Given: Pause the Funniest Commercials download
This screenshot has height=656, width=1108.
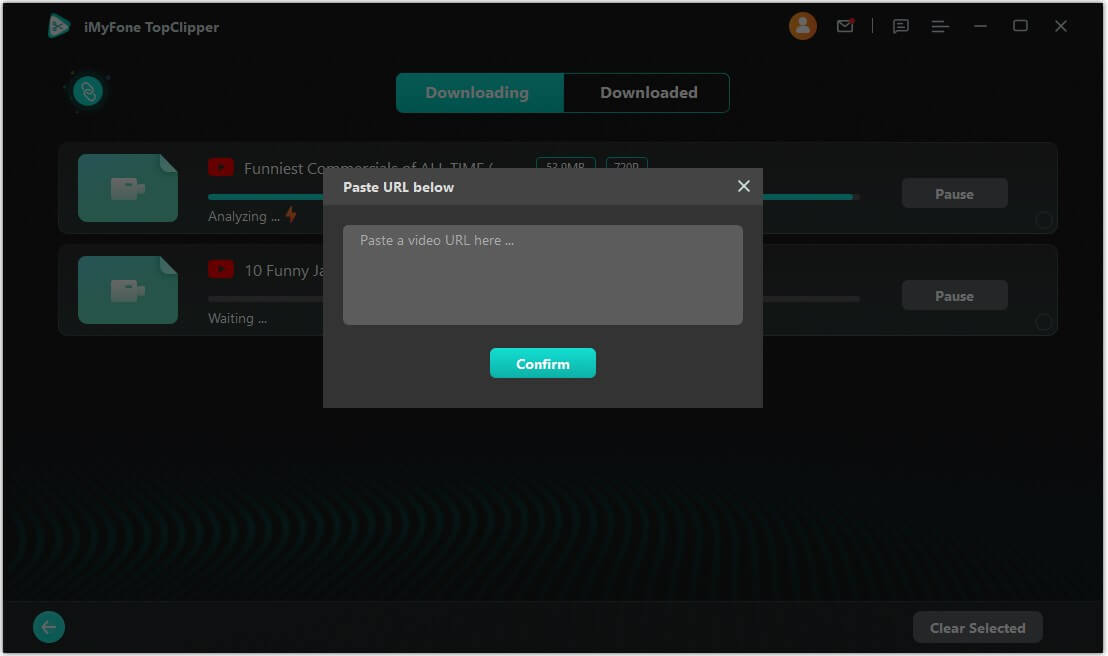Looking at the screenshot, I should [954, 194].
